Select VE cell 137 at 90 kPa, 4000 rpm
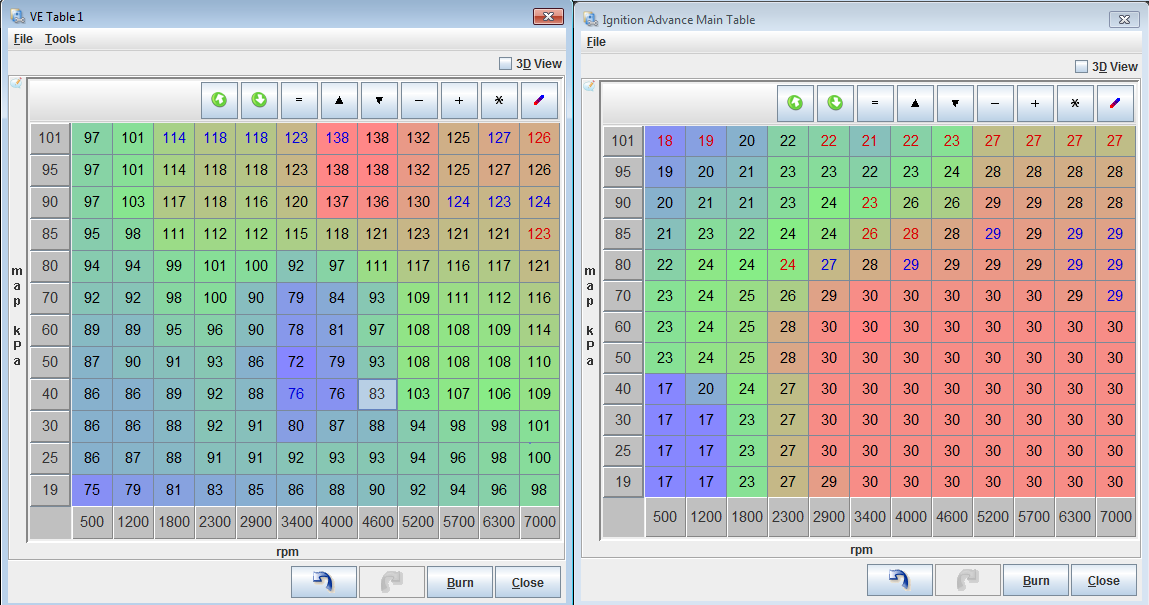The height and width of the screenshot is (605, 1149). (337, 201)
